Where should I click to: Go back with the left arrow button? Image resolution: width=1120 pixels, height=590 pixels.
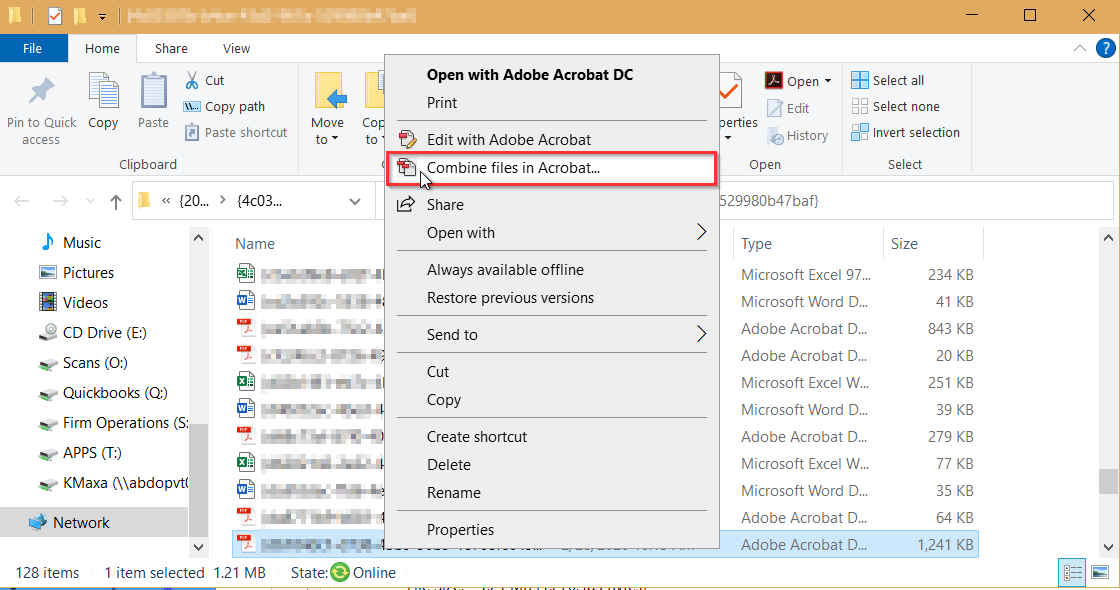pyautogui.click(x=22, y=201)
